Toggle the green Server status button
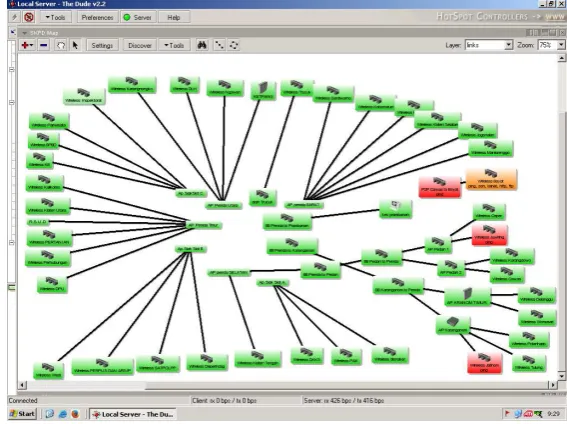This screenshot has width=567, height=424. click(x=138, y=17)
